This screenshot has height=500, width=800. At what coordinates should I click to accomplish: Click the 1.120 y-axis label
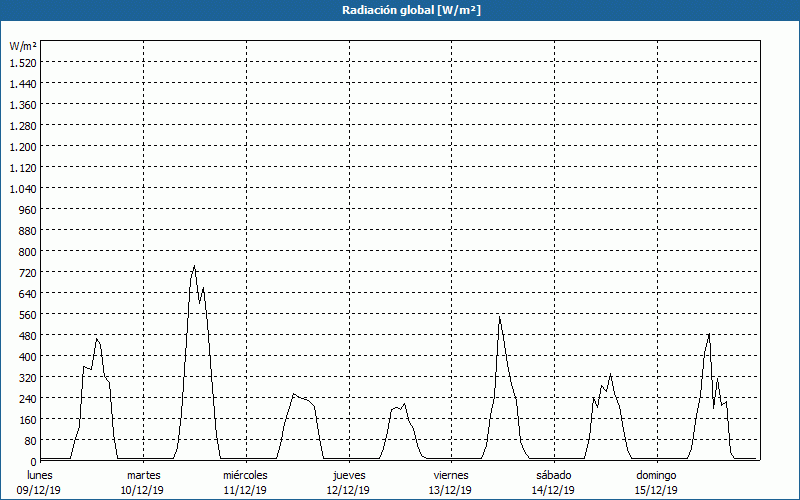click(23, 167)
